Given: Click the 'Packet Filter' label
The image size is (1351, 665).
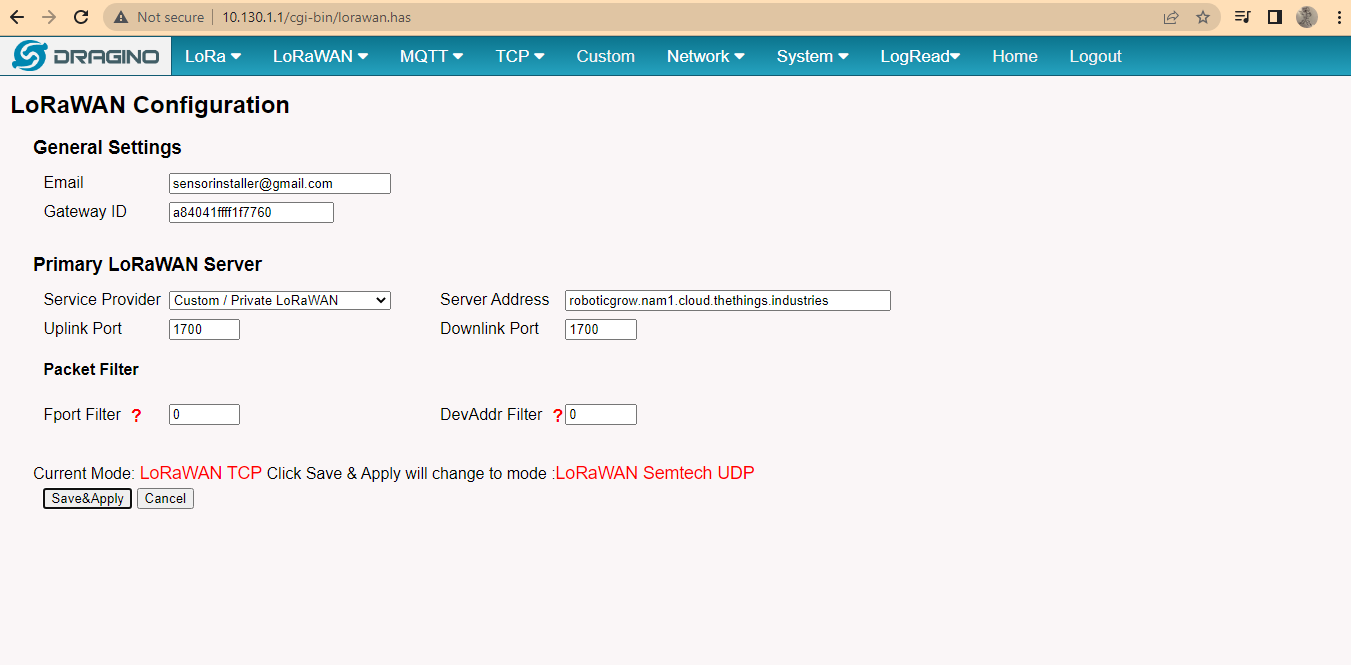Looking at the screenshot, I should tap(91, 369).
